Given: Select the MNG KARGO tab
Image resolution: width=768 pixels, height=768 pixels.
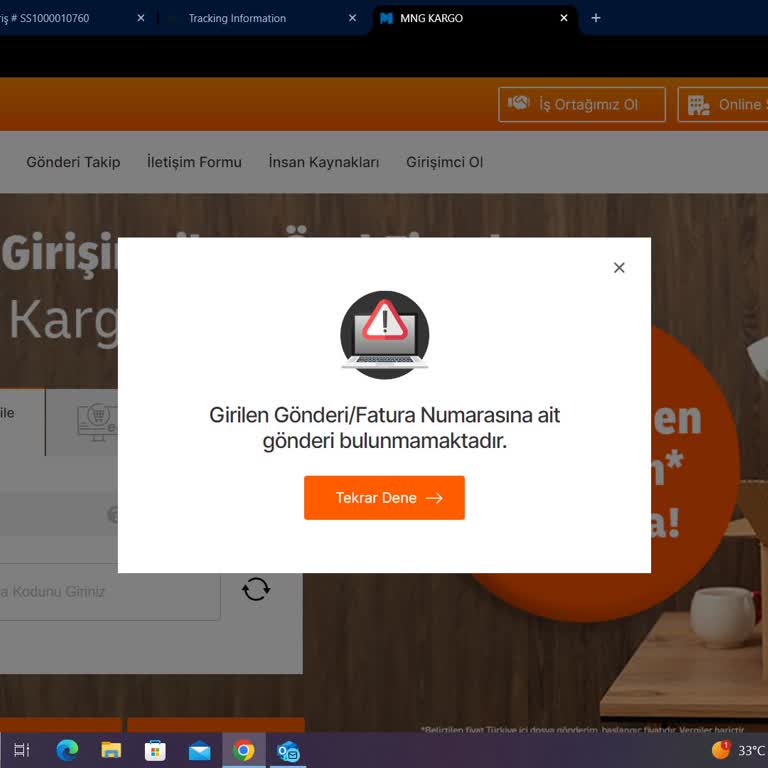Looking at the screenshot, I should point(431,18).
